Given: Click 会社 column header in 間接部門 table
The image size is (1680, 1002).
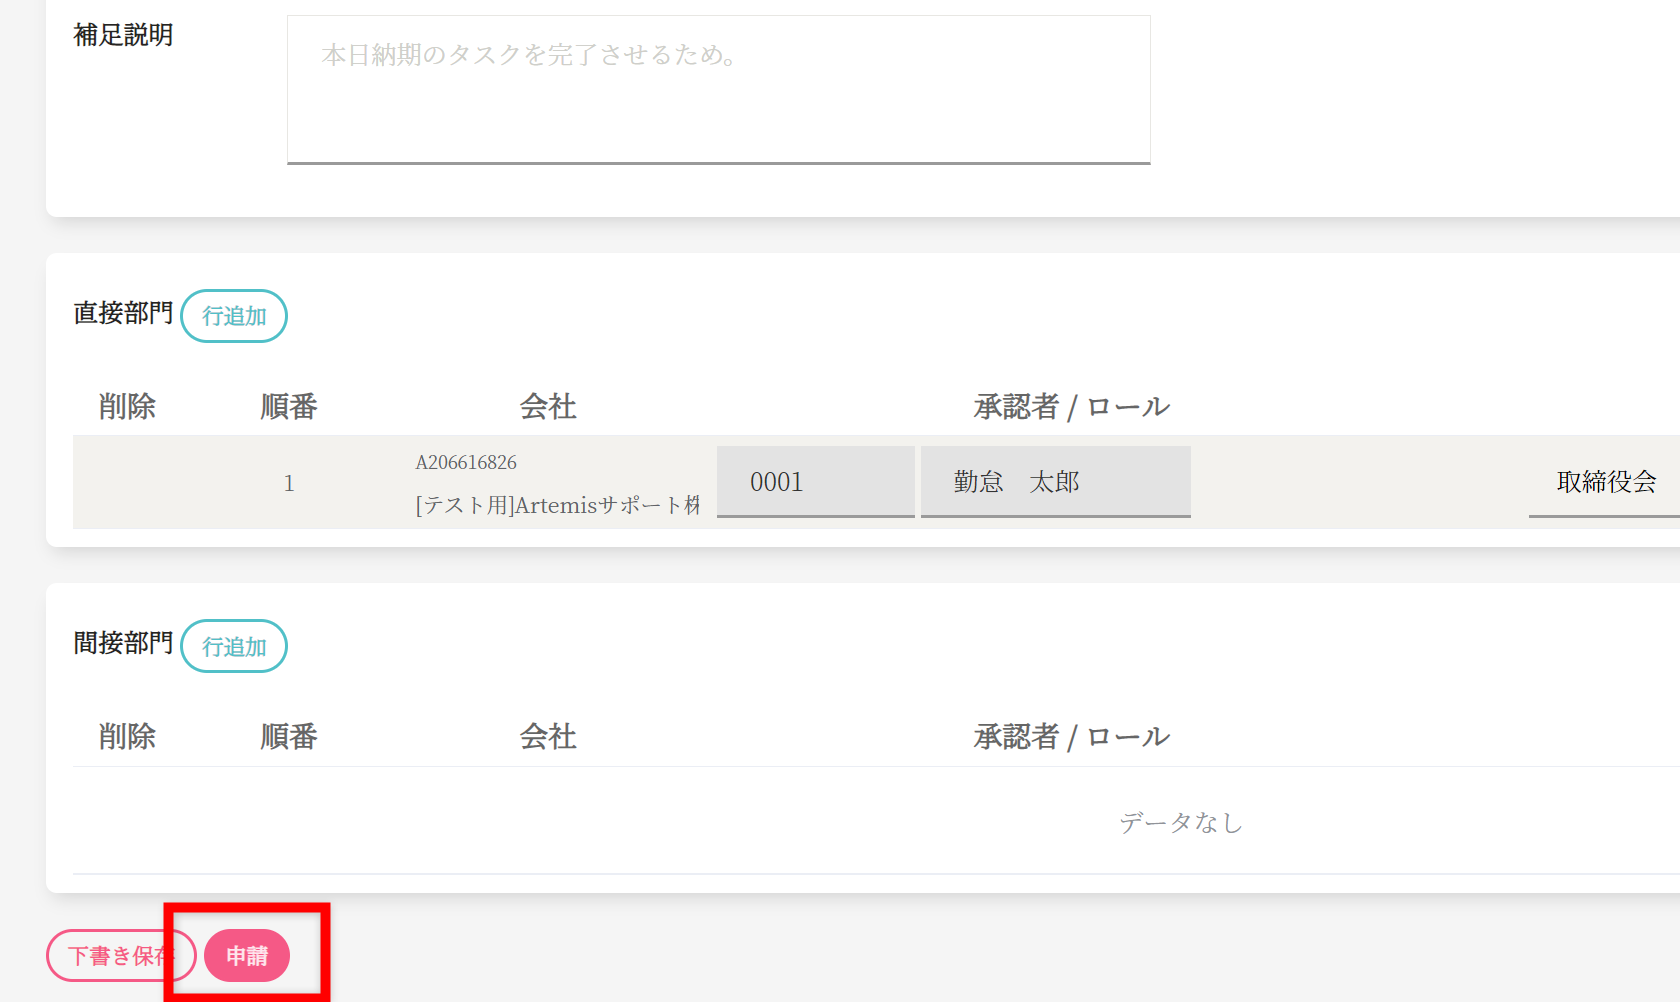Looking at the screenshot, I should tap(548, 737).
